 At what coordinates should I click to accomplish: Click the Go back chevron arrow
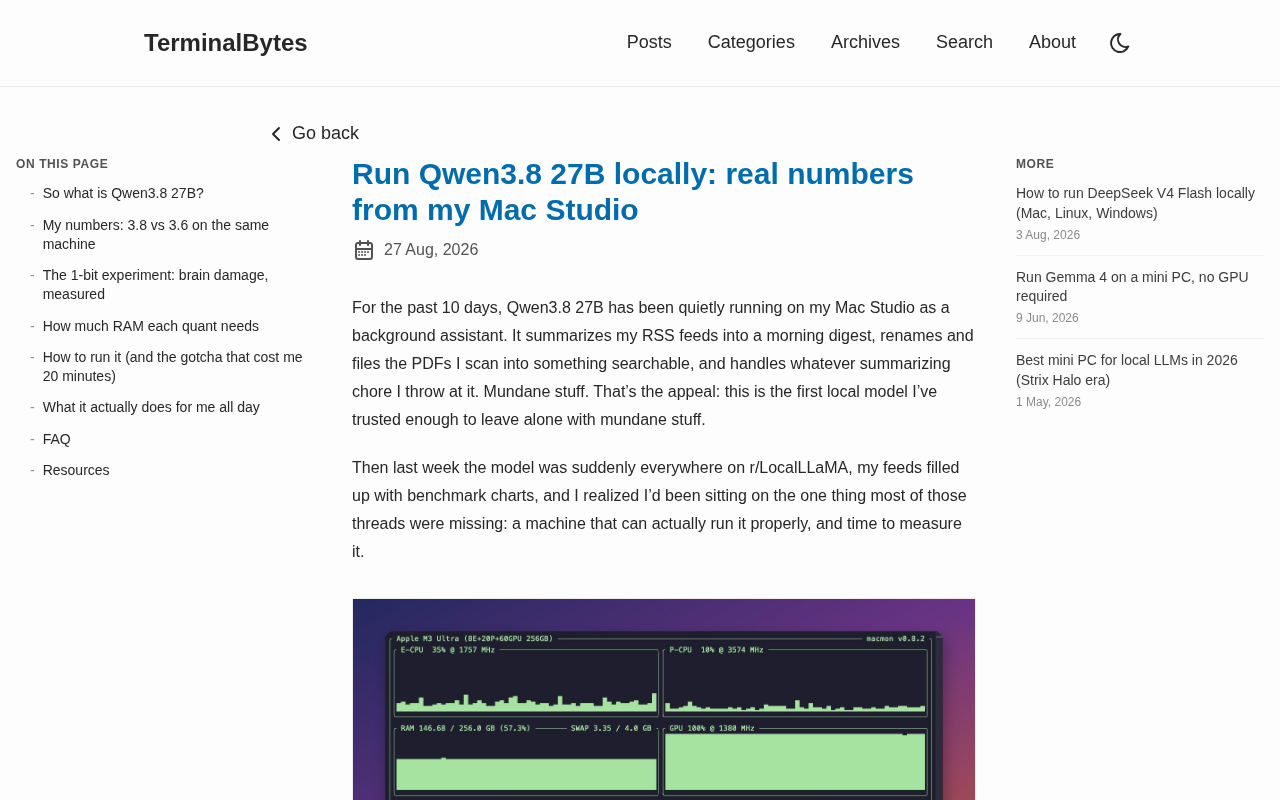point(276,134)
